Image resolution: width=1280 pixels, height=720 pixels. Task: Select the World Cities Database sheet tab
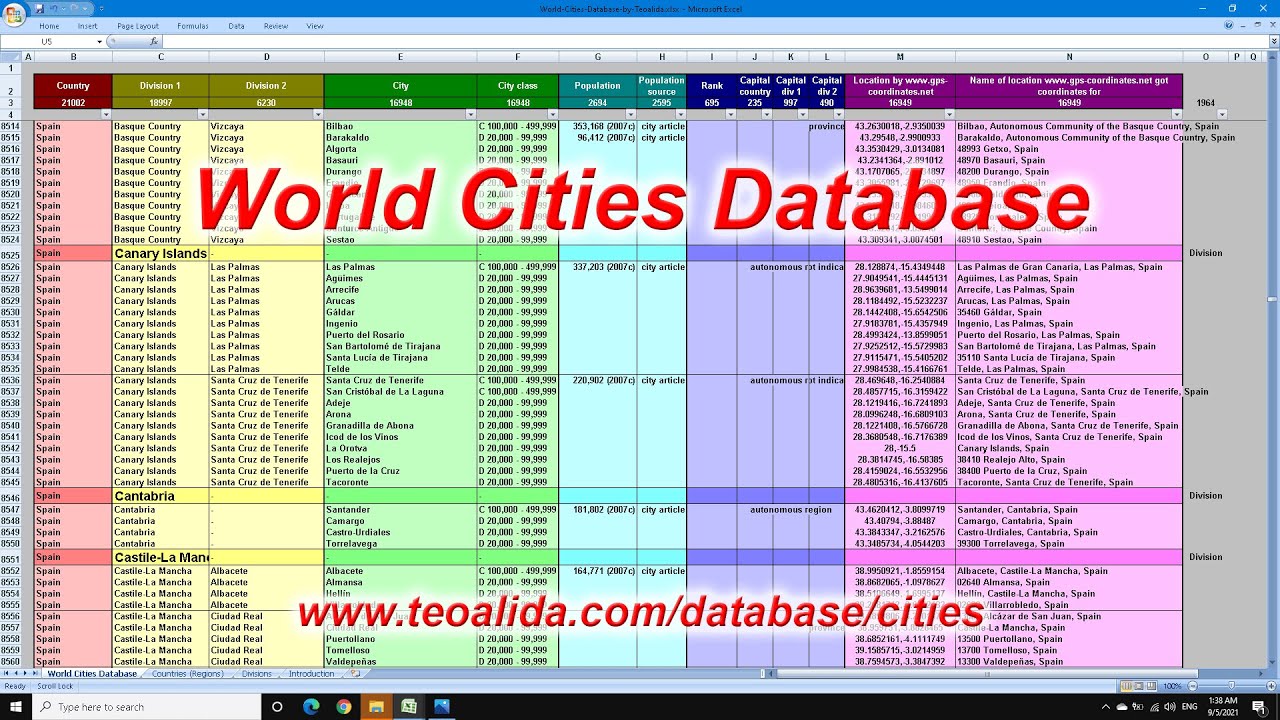92,674
